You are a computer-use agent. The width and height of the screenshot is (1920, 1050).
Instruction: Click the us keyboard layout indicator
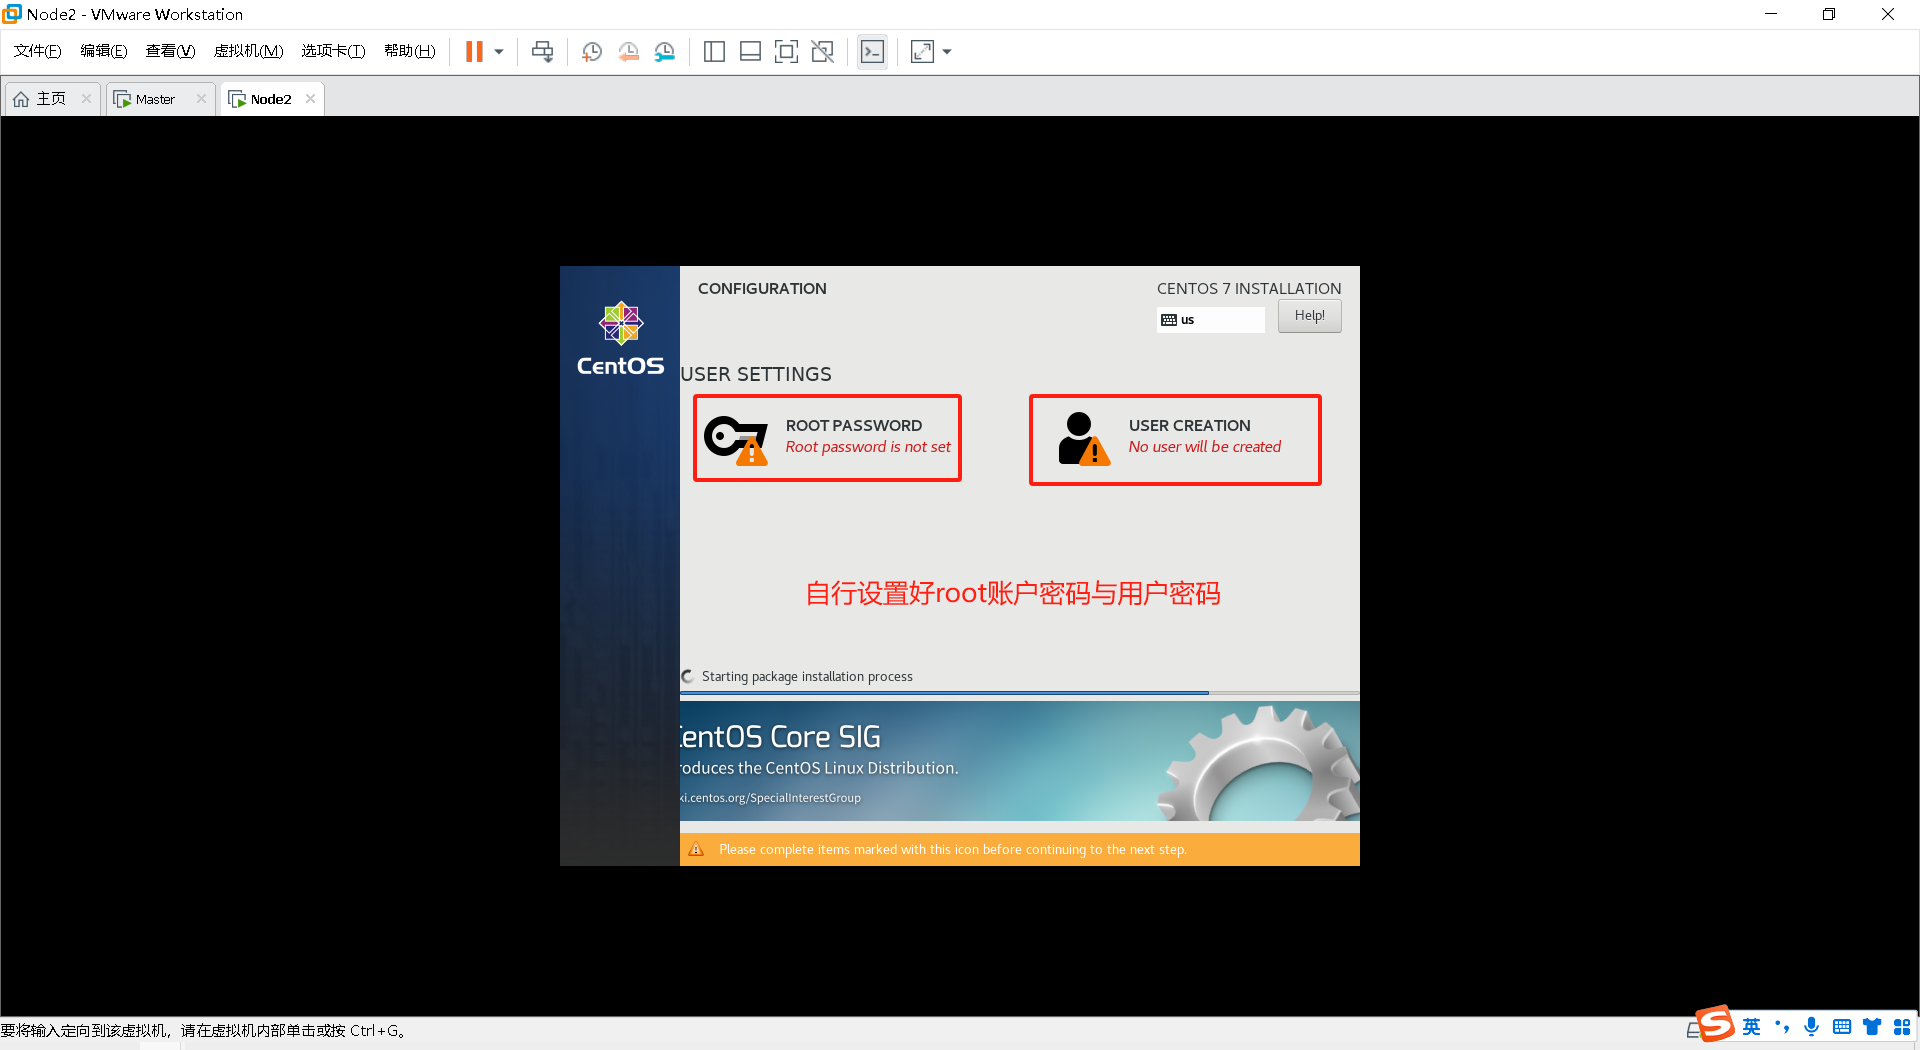(1210, 320)
